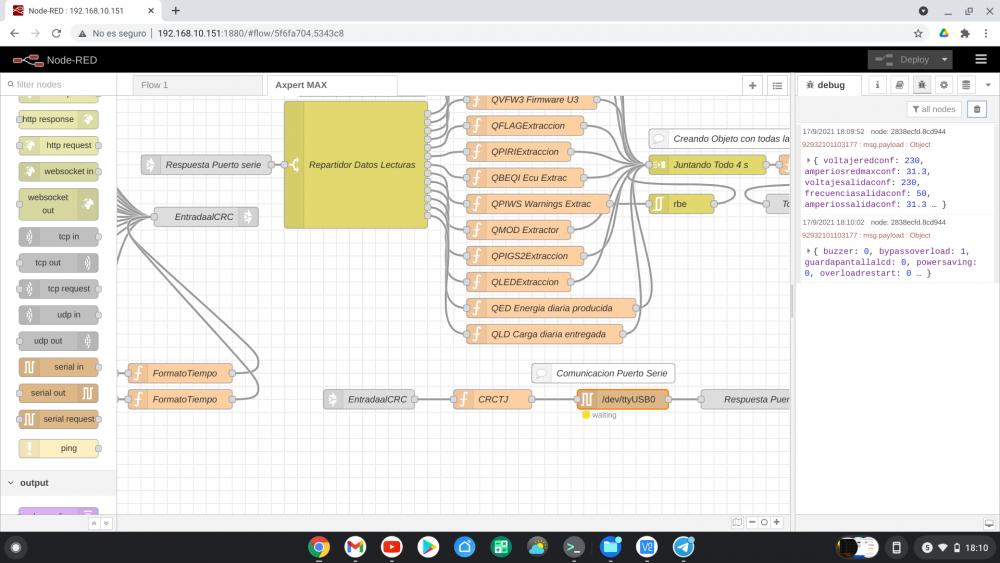Select the QLEDExtraccion node
The height and width of the screenshot is (563, 1000).
point(518,282)
